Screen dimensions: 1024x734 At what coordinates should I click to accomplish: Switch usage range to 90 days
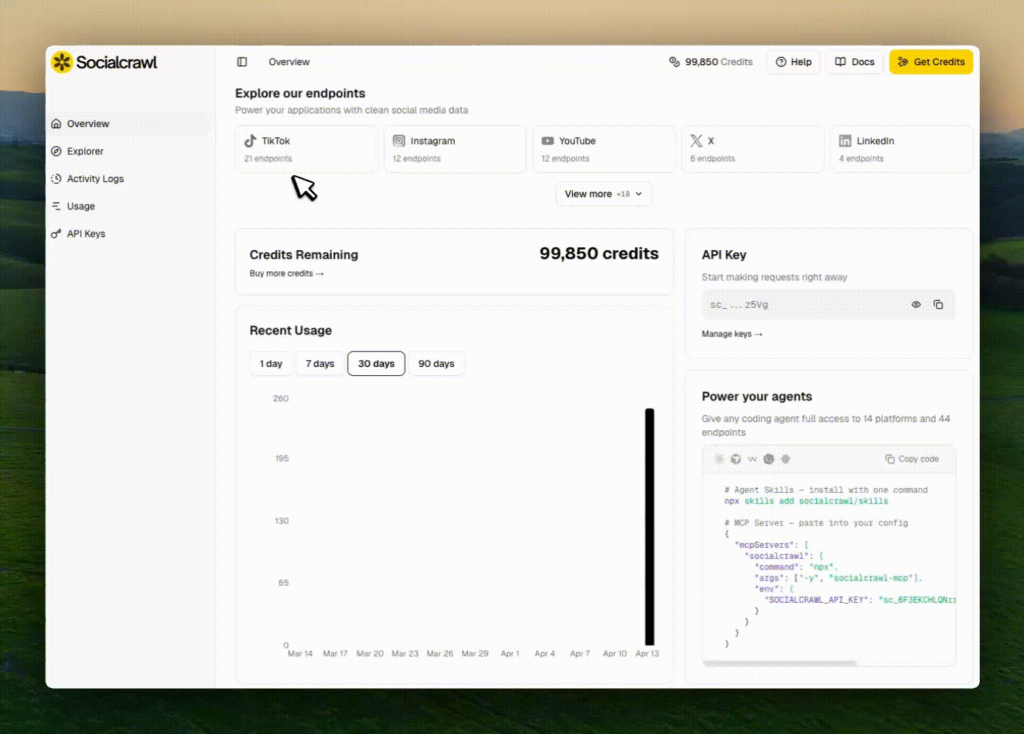(x=436, y=364)
